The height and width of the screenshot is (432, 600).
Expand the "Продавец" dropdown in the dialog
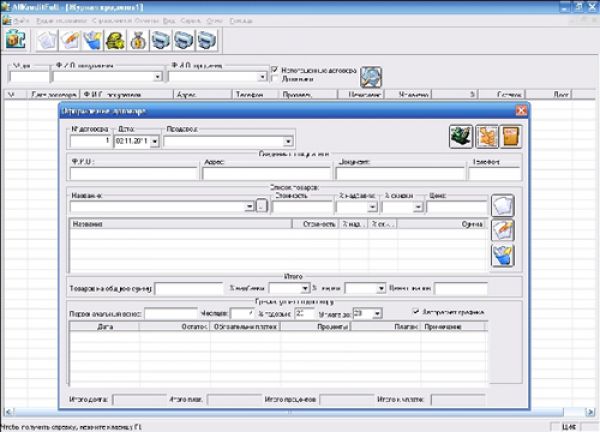(288, 142)
